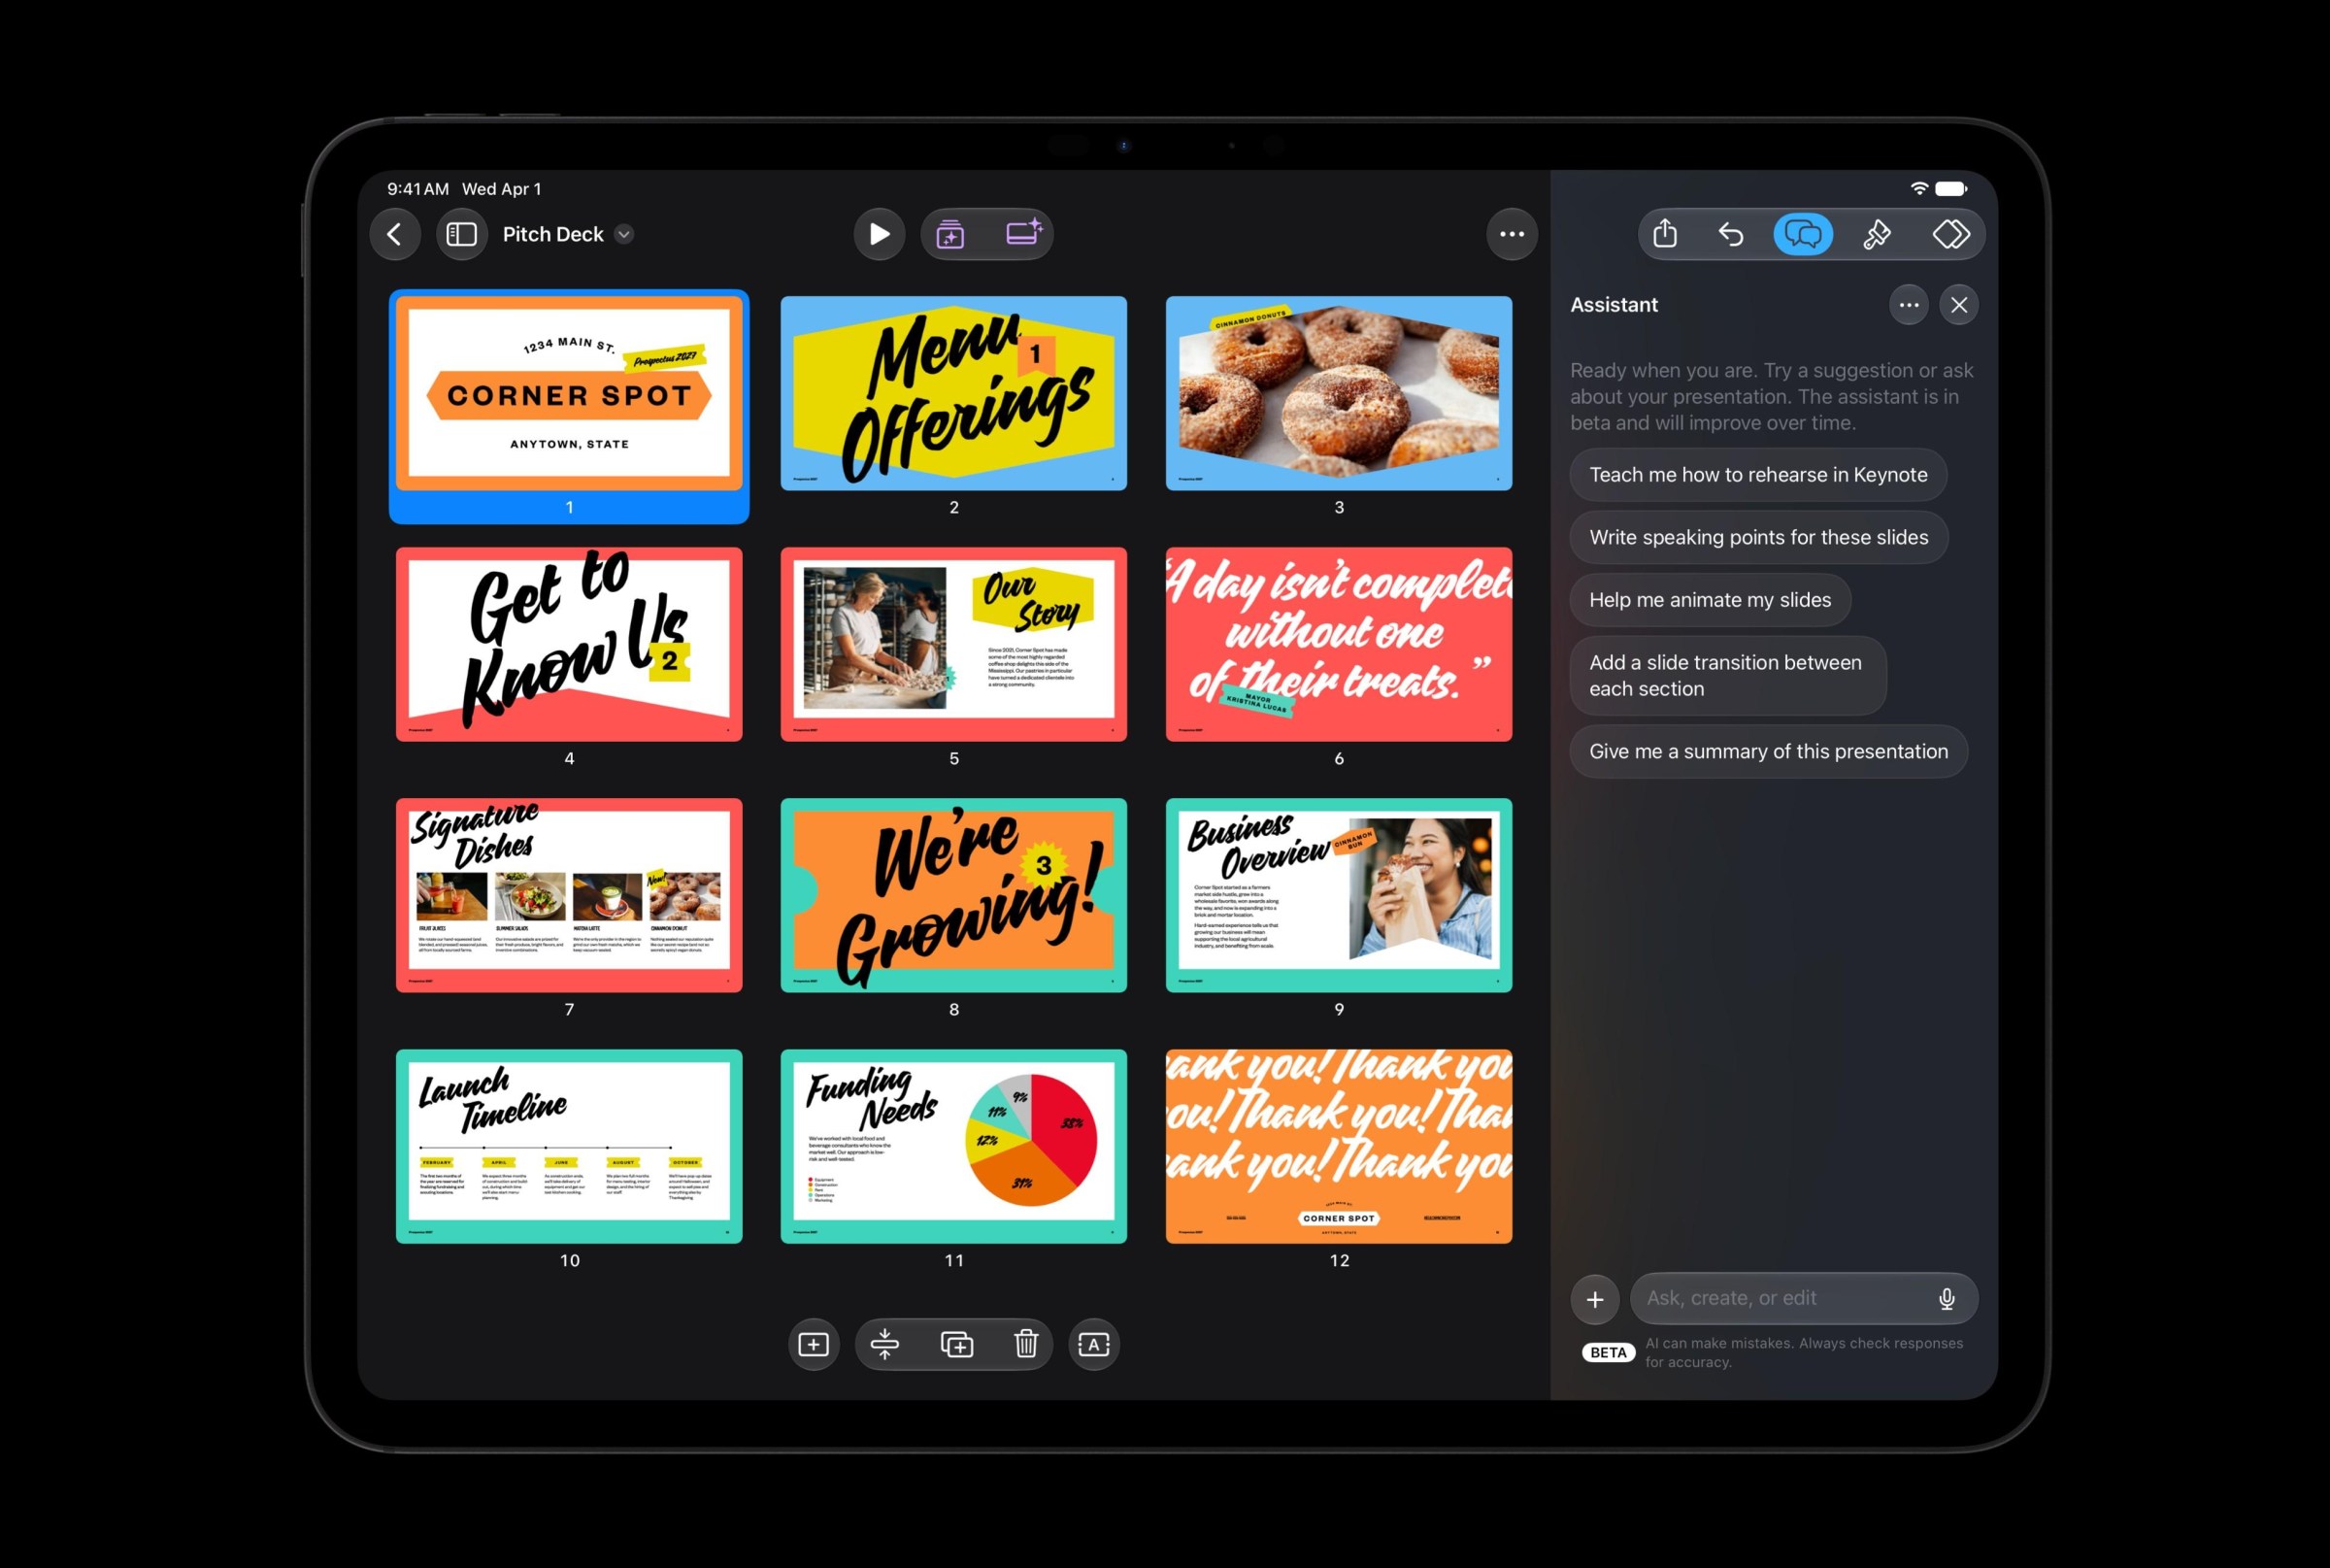Play the Keynote slideshow
This screenshot has width=2330, height=1568.
[x=879, y=234]
